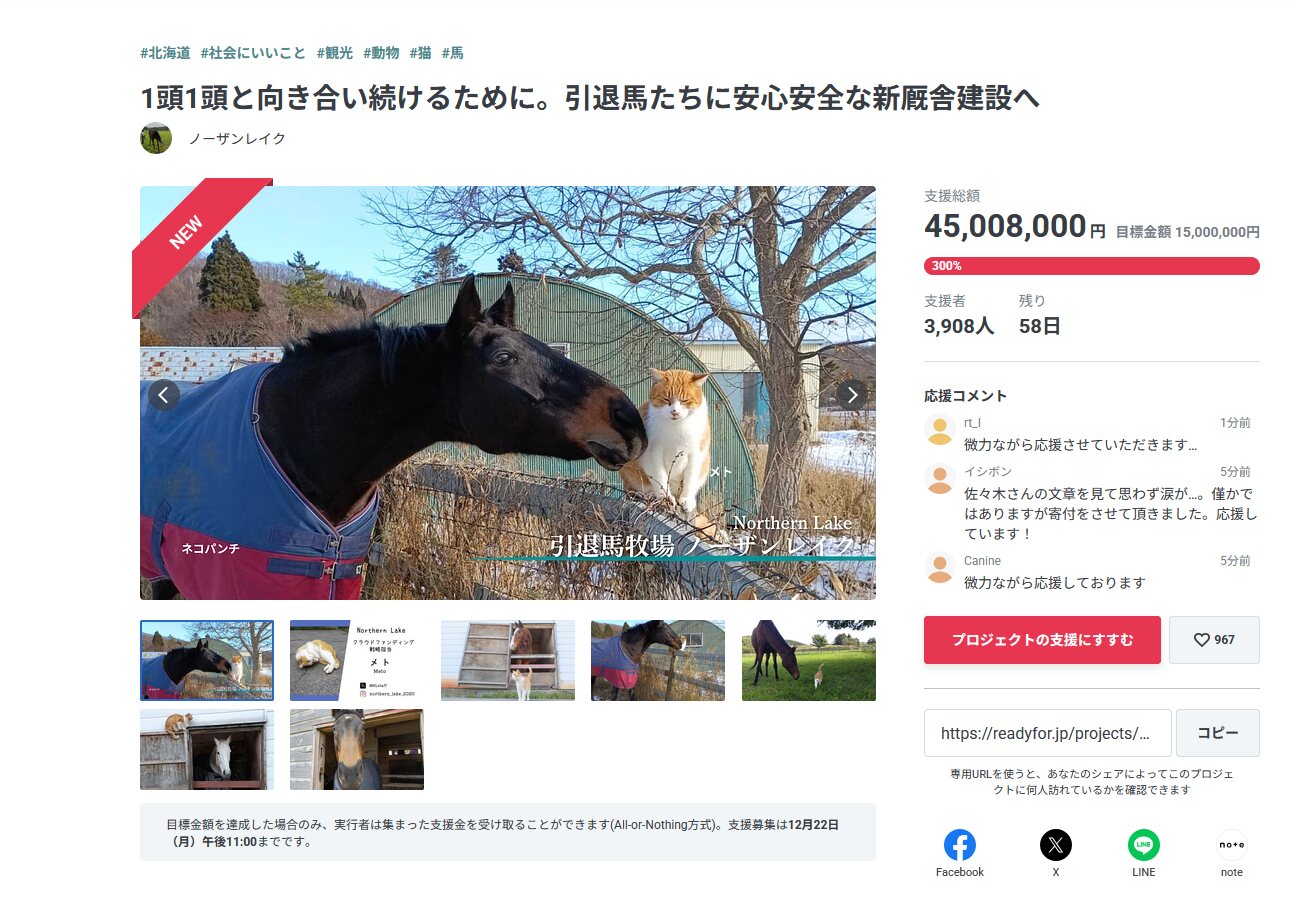Screen dimensions: 1294x903
Task: Select white horse in stable thumbnail
Action: click(x=207, y=749)
